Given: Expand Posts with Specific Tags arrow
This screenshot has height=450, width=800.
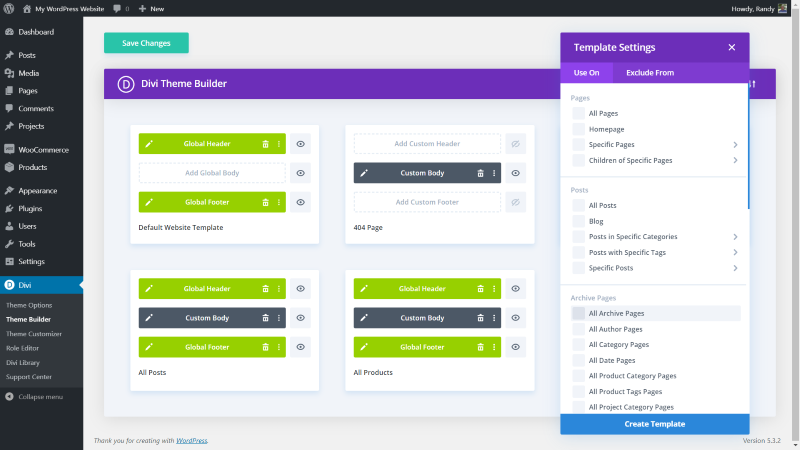Looking at the screenshot, I should [x=735, y=253].
